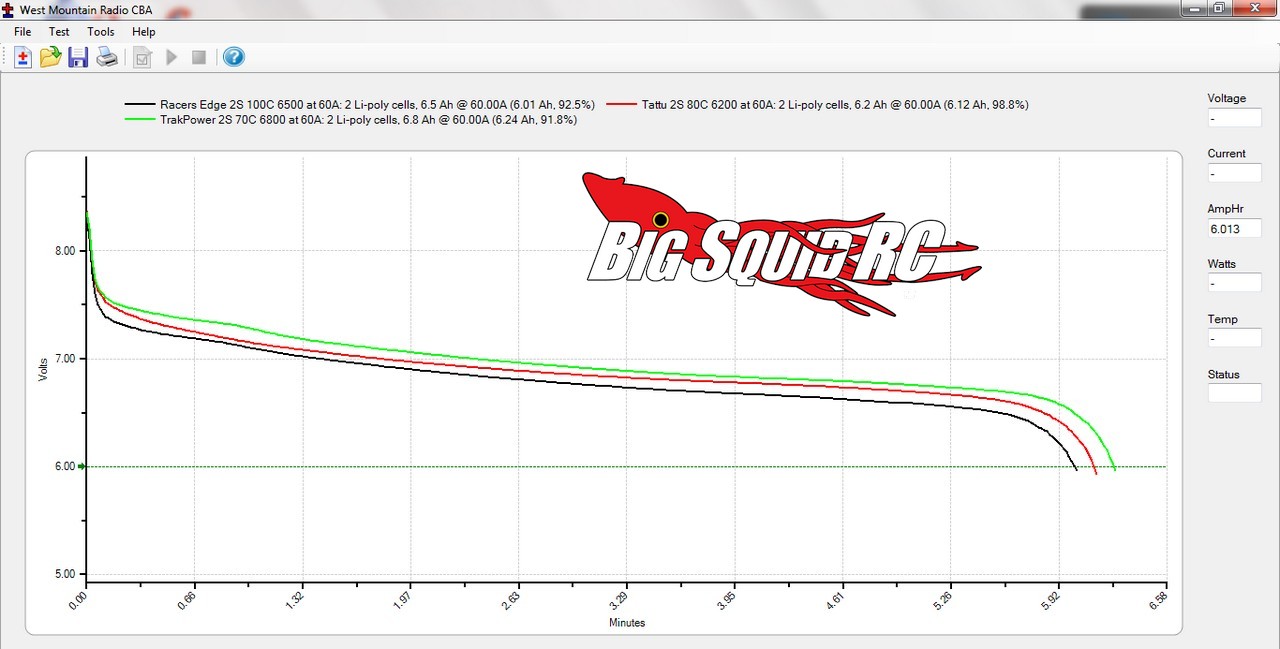Click the "West Mountain Radio CBA" window title
The image size is (1280, 649).
(86, 10)
